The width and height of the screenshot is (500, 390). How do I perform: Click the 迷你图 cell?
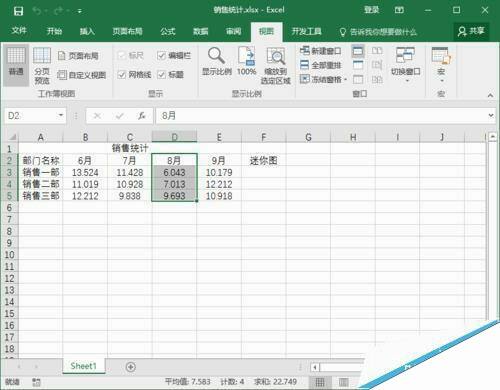tap(264, 161)
